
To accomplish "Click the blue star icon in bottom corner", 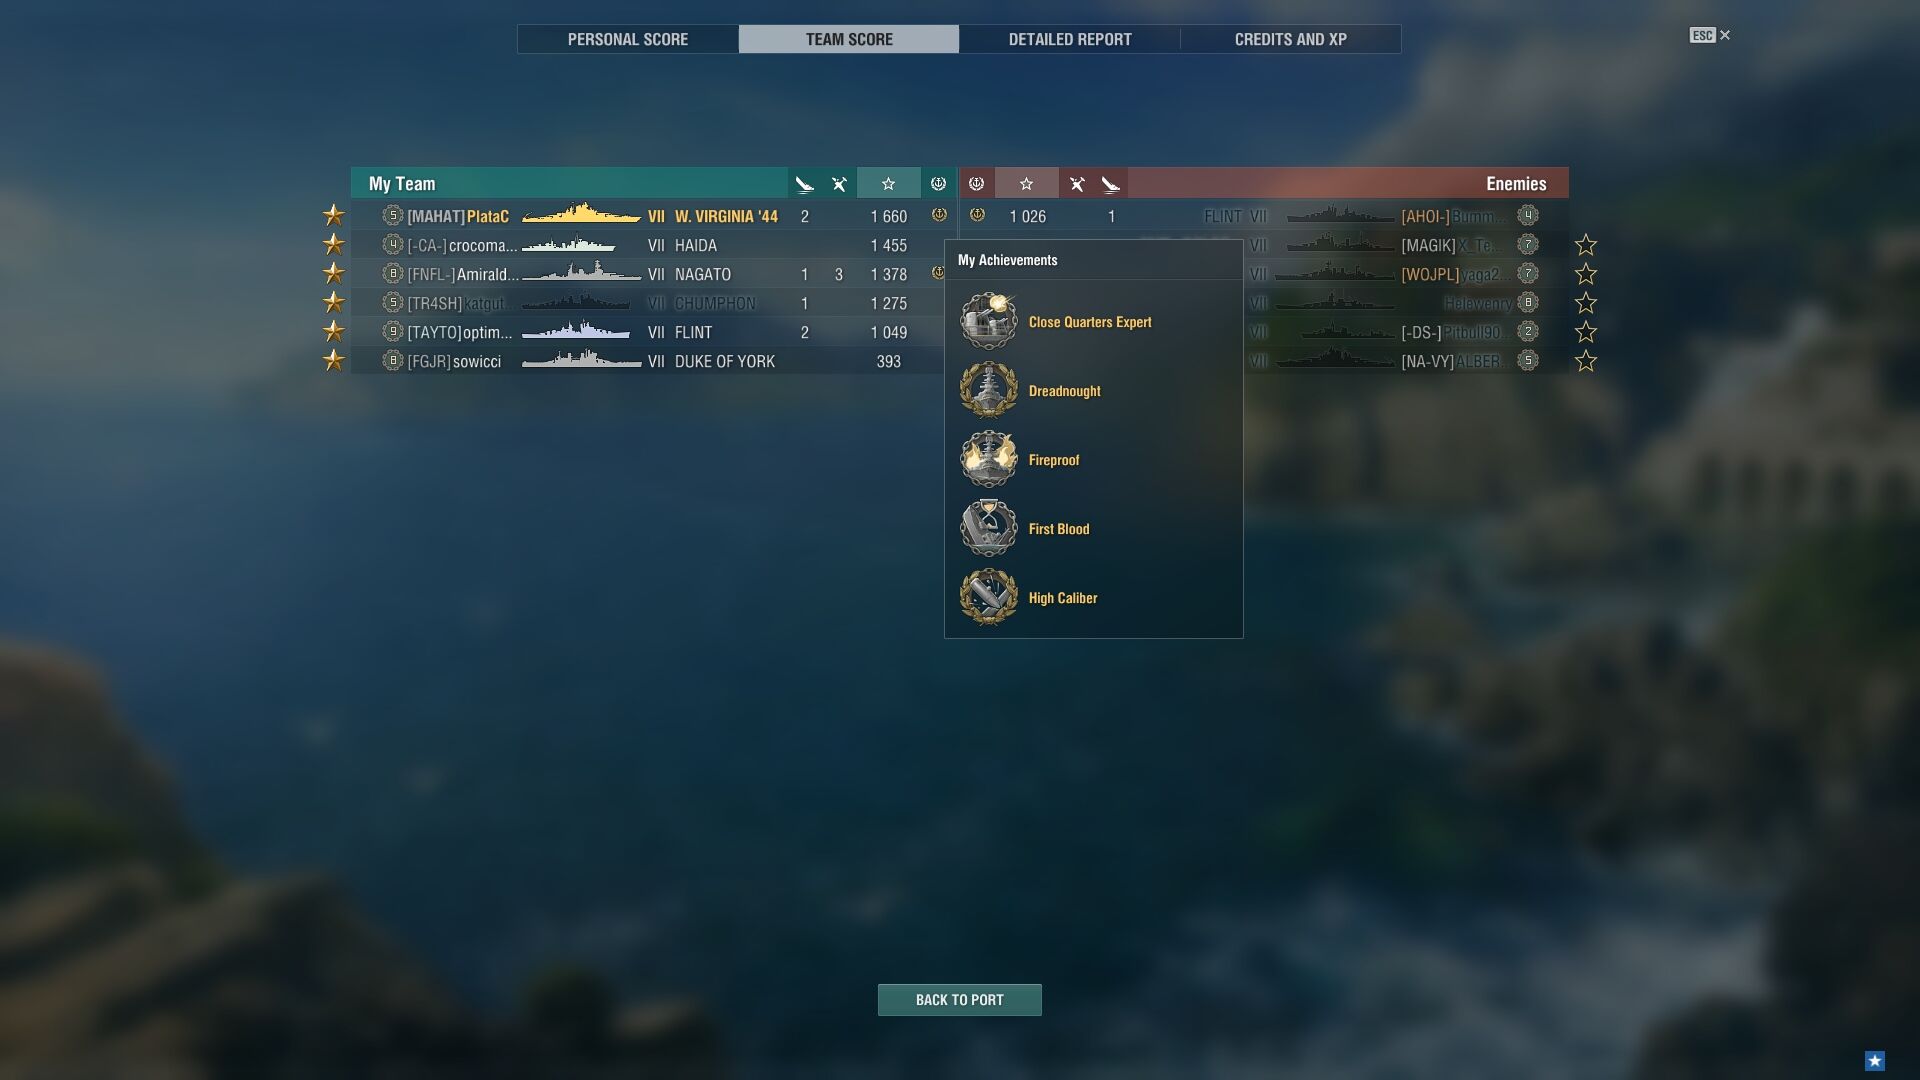I will [x=1875, y=1061].
